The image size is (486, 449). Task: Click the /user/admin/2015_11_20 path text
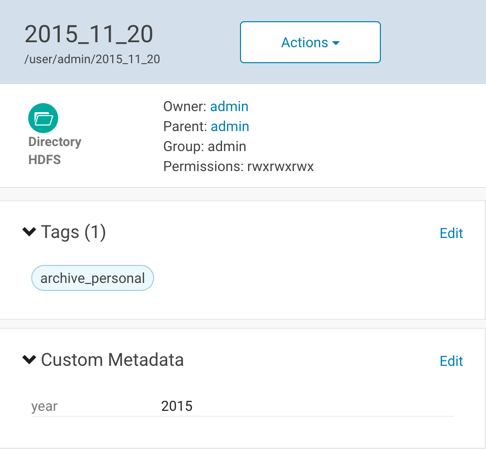click(92, 59)
